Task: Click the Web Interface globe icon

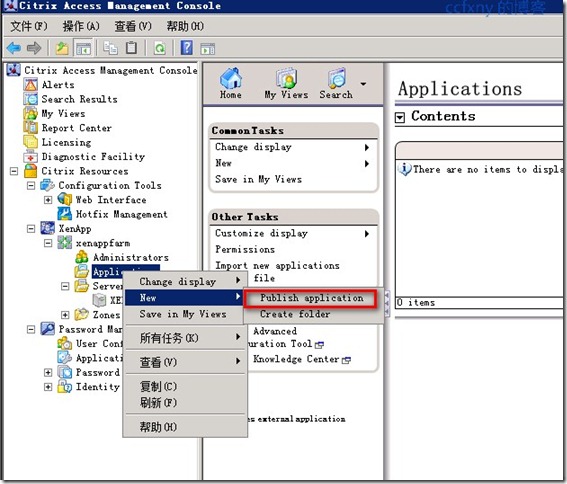Action: (x=65, y=199)
